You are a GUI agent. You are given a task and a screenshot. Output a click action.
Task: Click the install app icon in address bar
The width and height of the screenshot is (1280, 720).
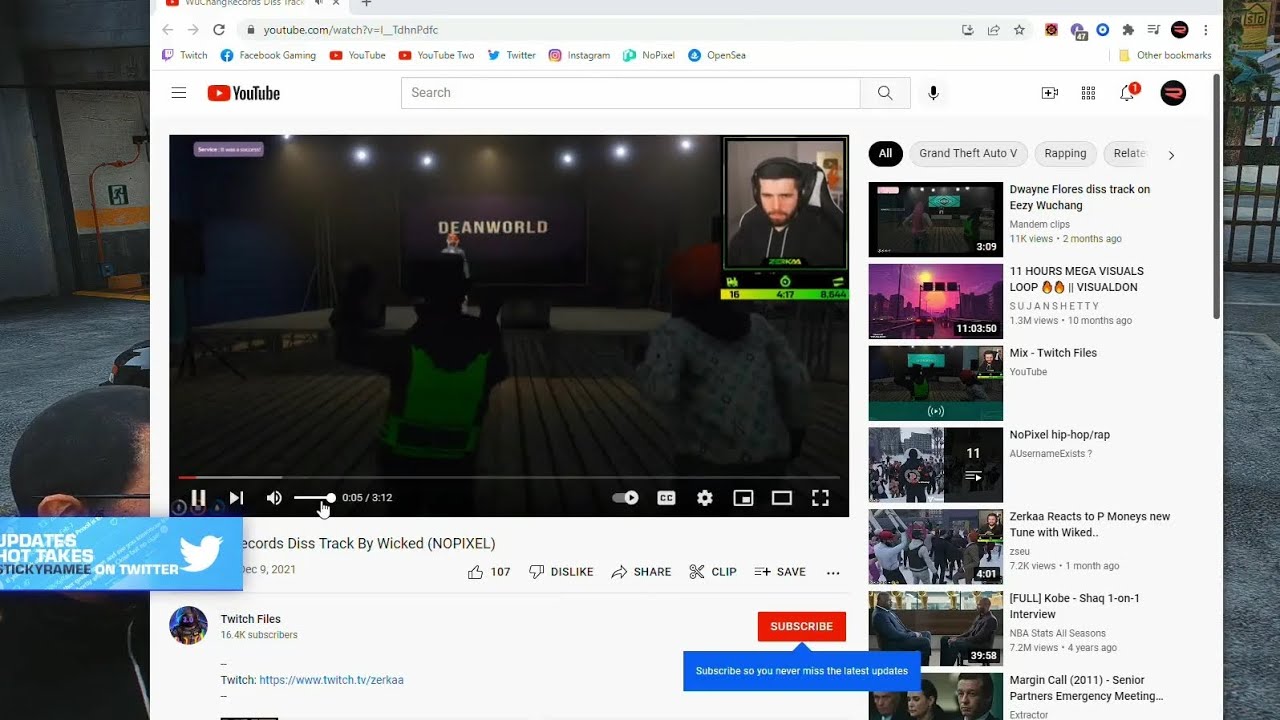coord(967,30)
